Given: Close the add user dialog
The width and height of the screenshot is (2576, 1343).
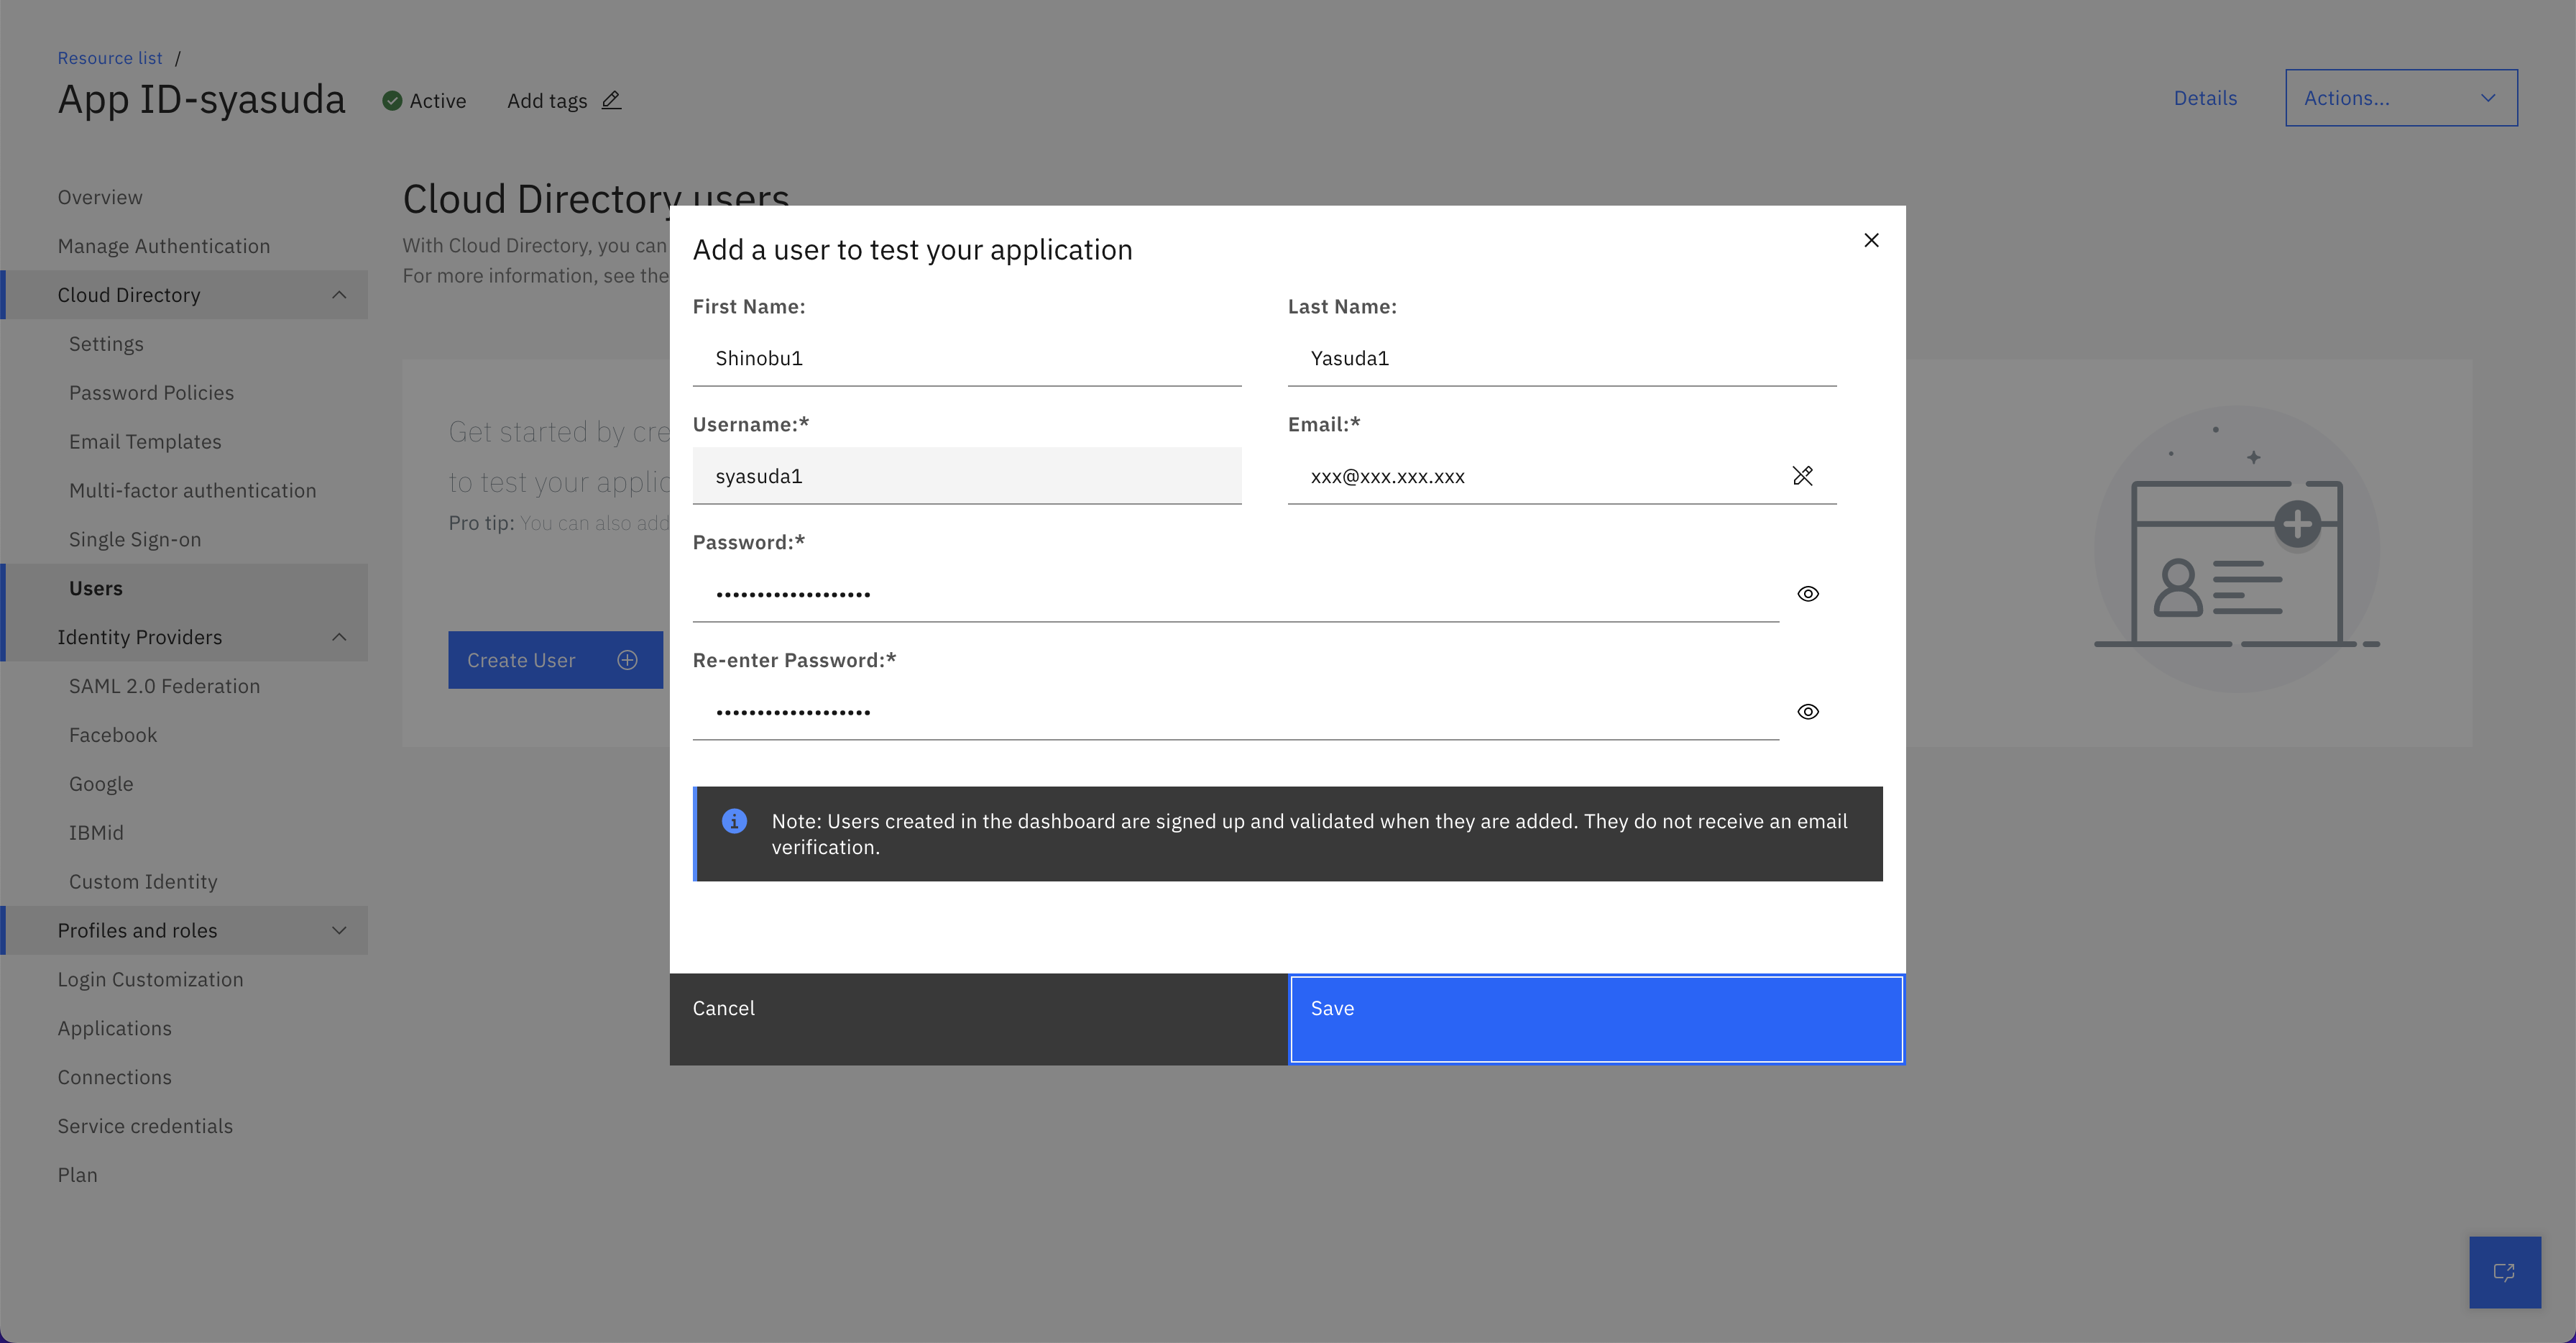Looking at the screenshot, I should pos(1871,240).
